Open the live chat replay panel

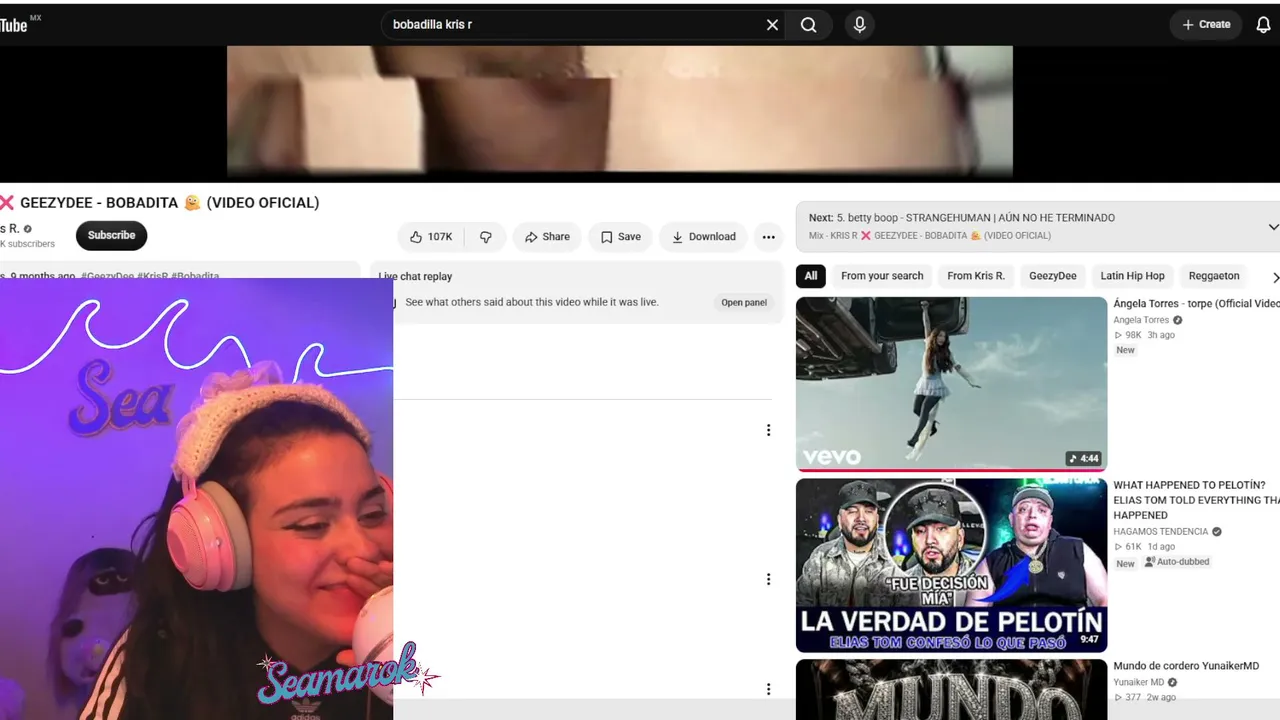tap(744, 303)
